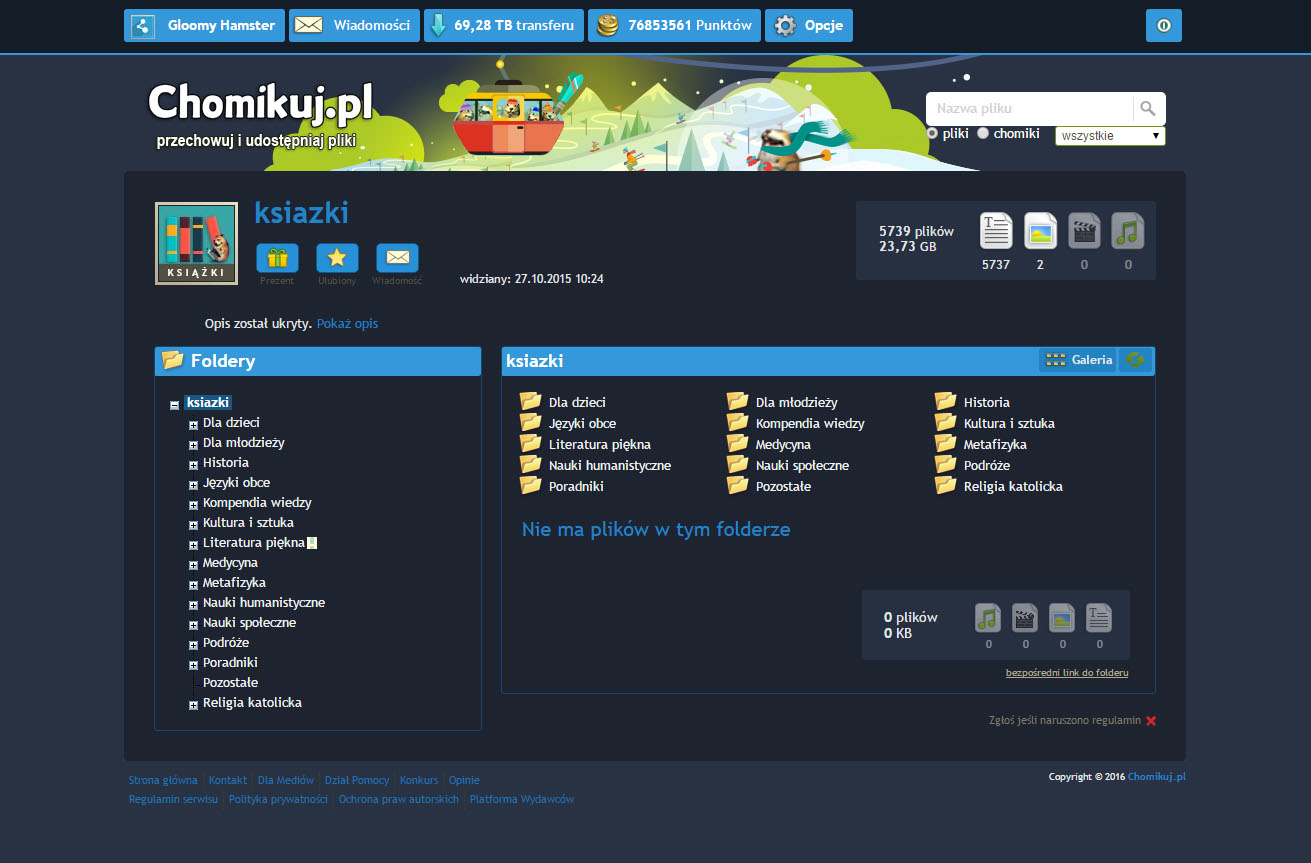This screenshot has width=1311, height=863.
Task: Expand Kompendia wiedzy in the Foldery tree
Action: [194, 505]
